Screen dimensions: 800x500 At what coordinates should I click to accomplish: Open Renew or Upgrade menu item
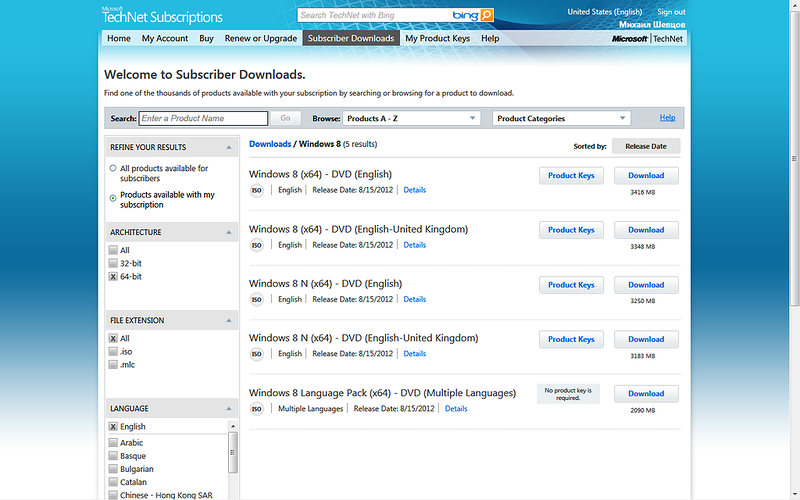(x=261, y=38)
